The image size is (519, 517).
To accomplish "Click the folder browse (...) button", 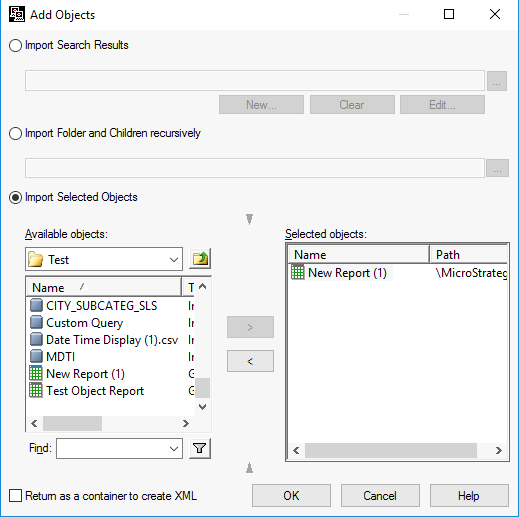I will click(x=497, y=168).
